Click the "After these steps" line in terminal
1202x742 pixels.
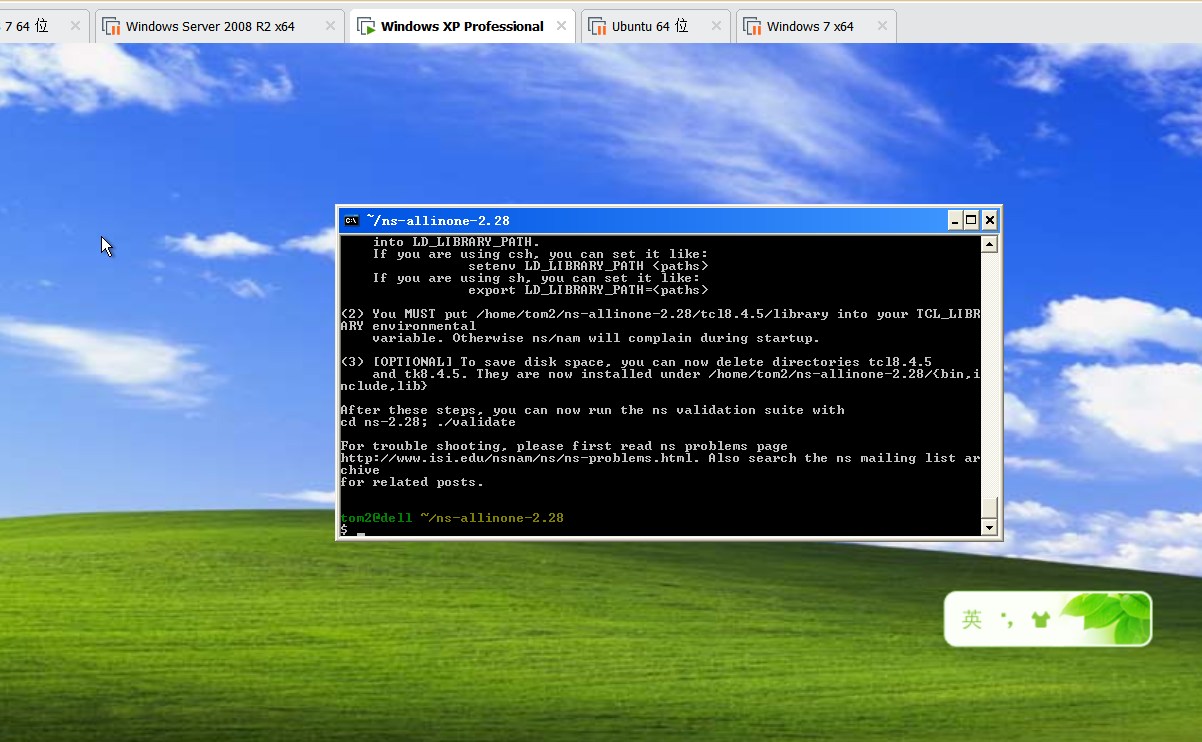pyautogui.click(x=592, y=410)
